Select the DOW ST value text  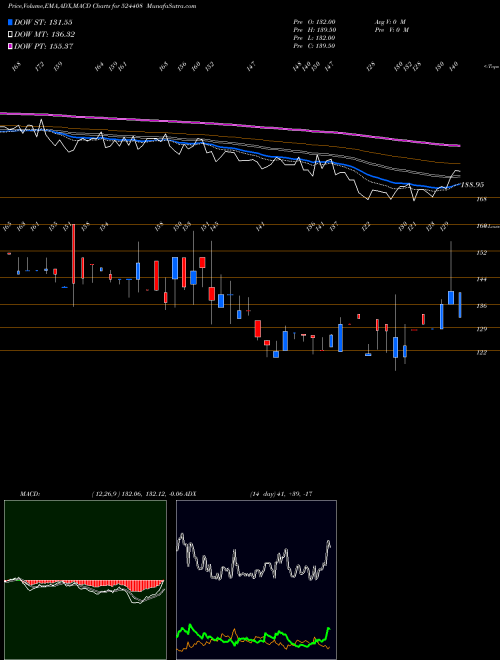point(61,22)
